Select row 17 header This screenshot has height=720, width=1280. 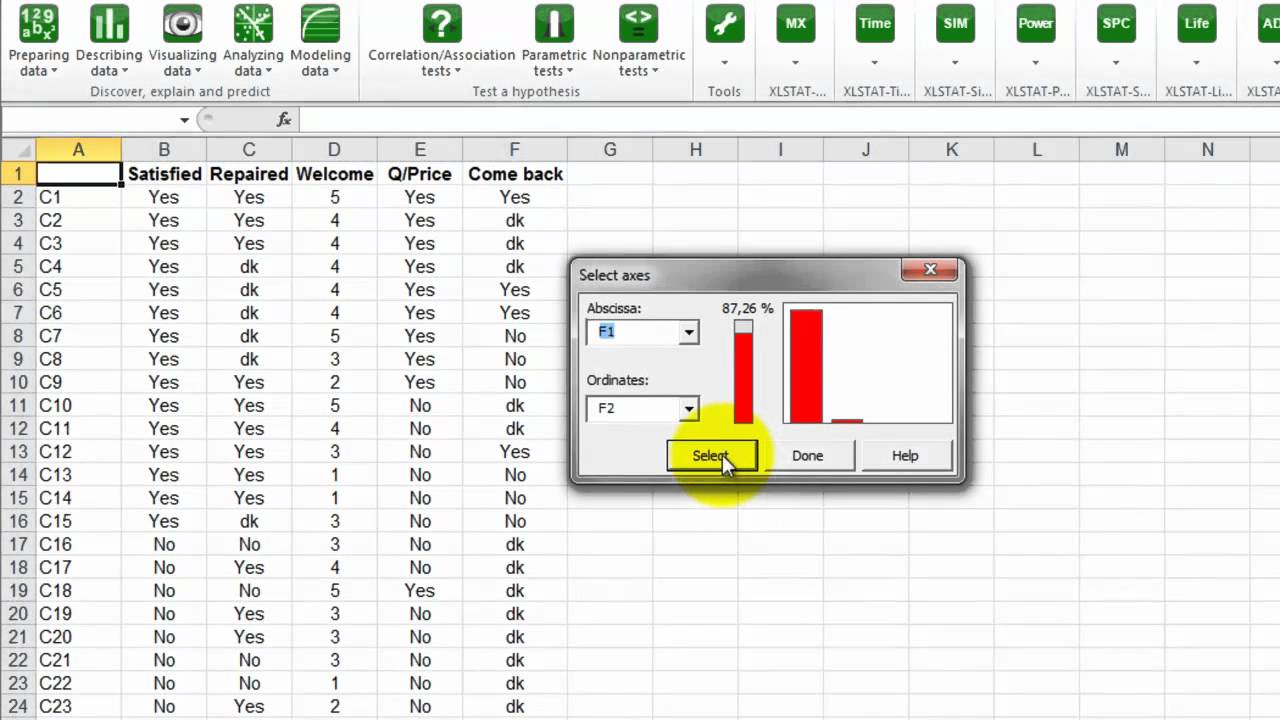18,544
